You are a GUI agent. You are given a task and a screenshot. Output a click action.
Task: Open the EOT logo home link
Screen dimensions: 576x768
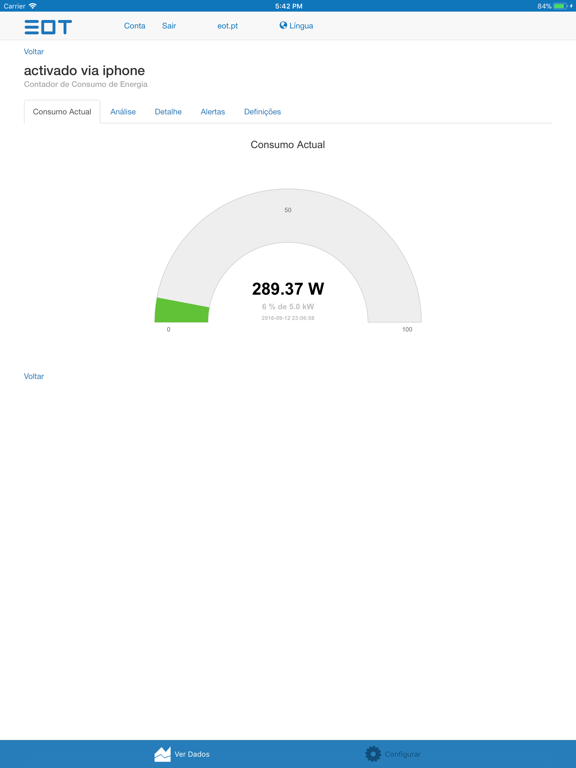(x=48, y=27)
